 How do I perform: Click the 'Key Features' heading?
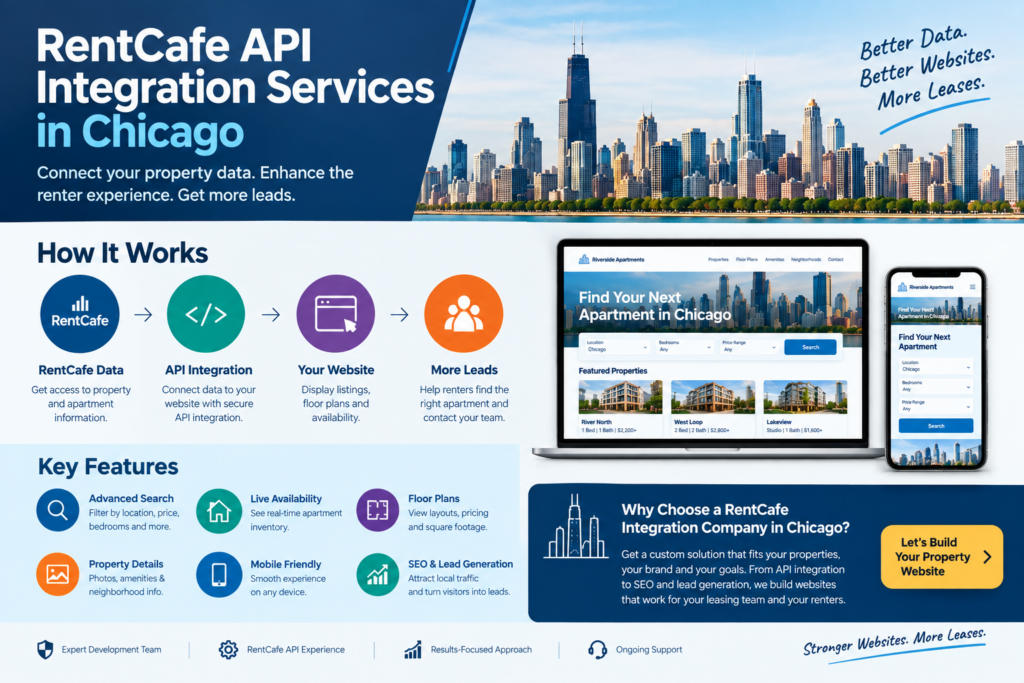click(x=108, y=467)
